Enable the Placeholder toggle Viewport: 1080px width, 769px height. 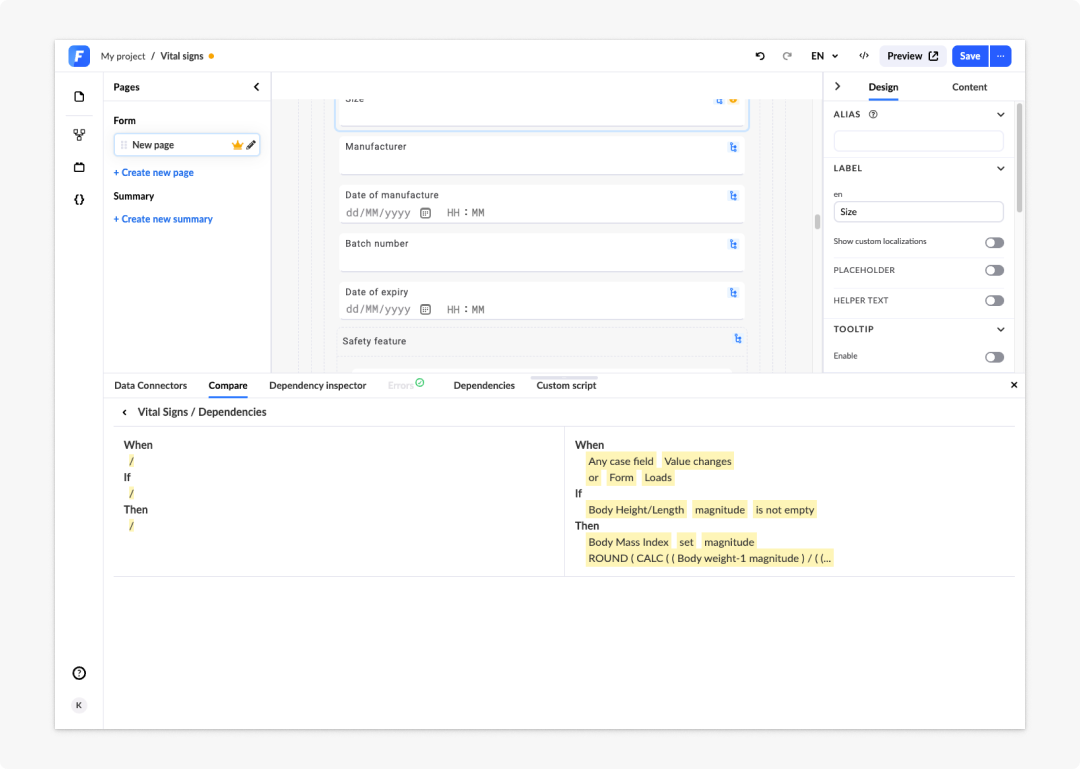tap(994, 270)
